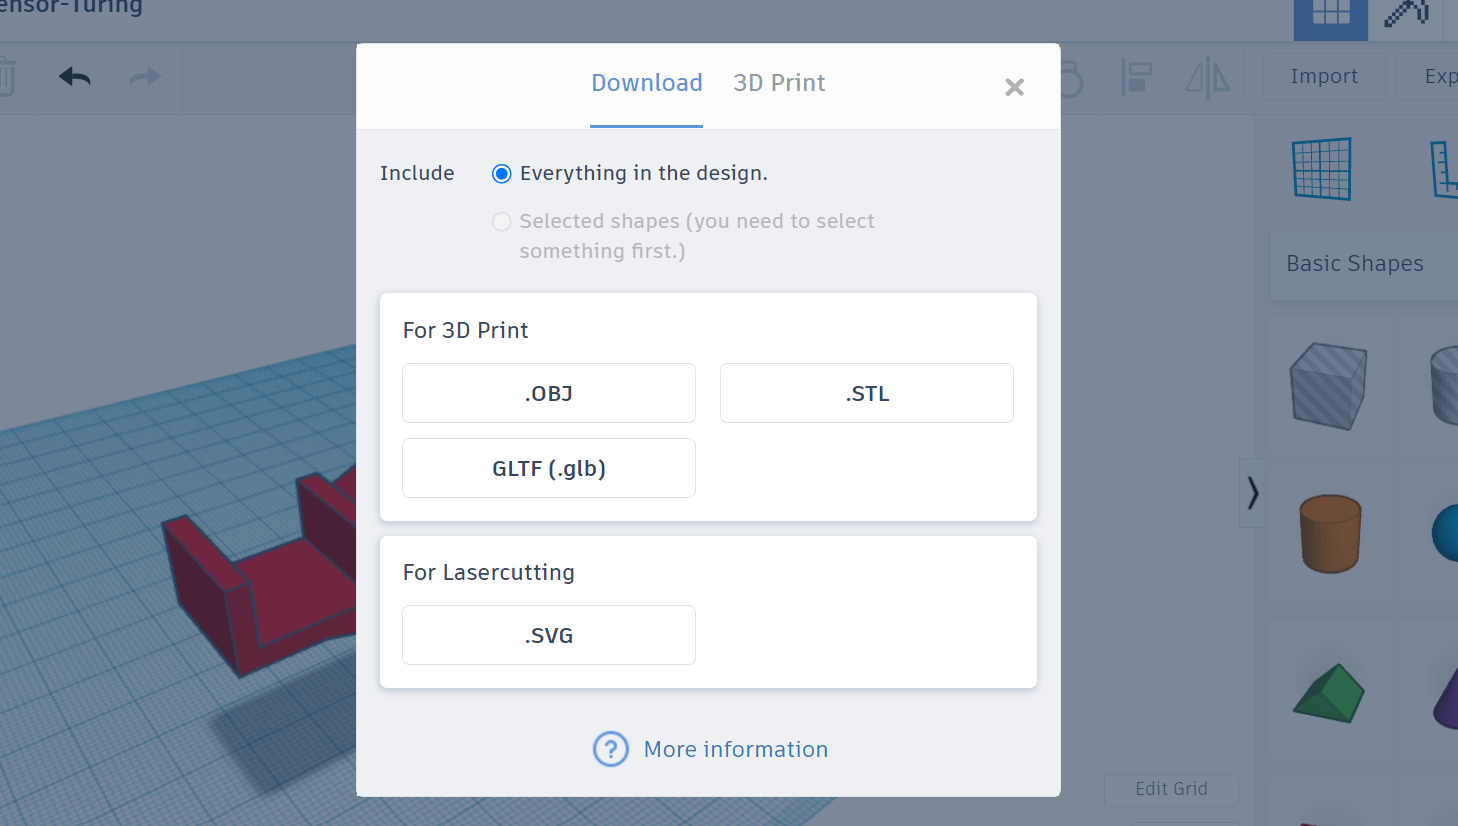Viewport: 1458px width, 826px height.
Task: Download the model as .STL
Action: click(x=866, y=393)
